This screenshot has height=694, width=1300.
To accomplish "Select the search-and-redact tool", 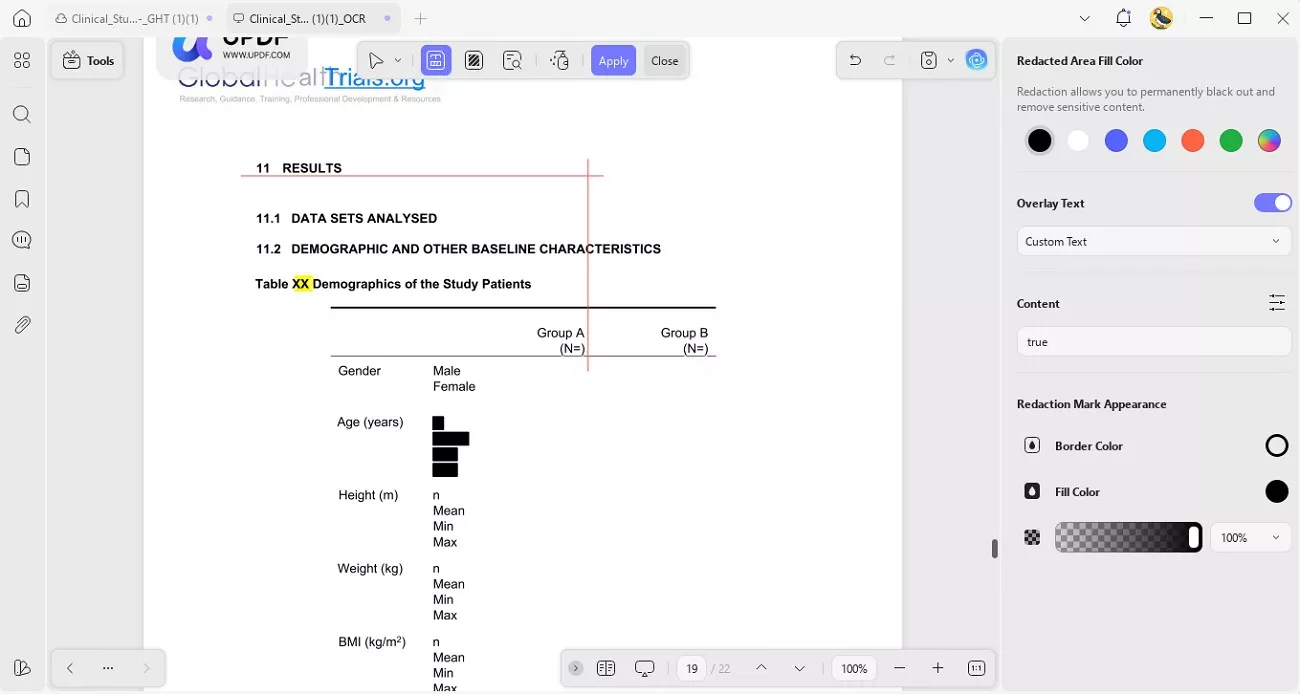I will 512,60.
